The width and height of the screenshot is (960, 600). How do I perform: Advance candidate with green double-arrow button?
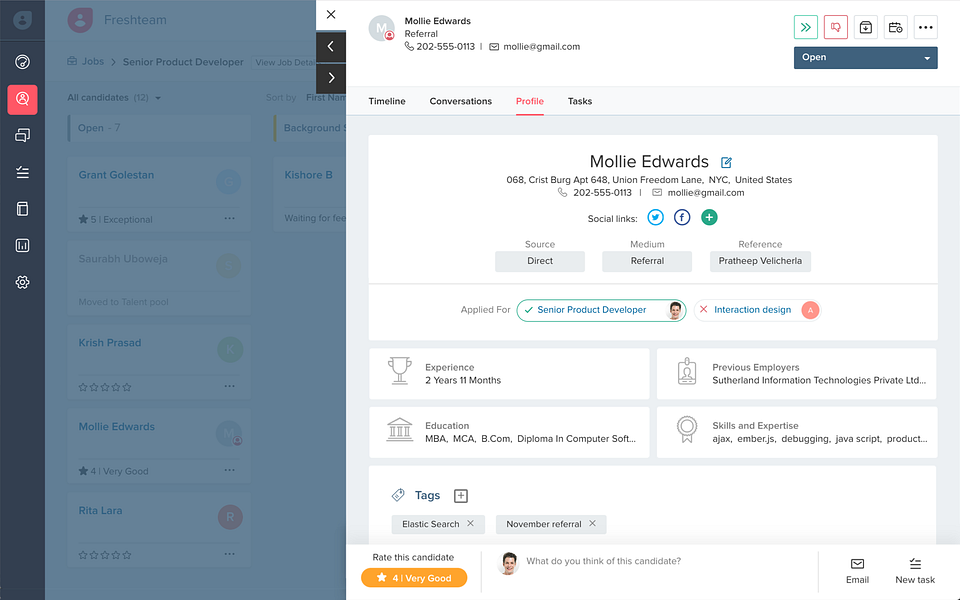click(806, 28)
